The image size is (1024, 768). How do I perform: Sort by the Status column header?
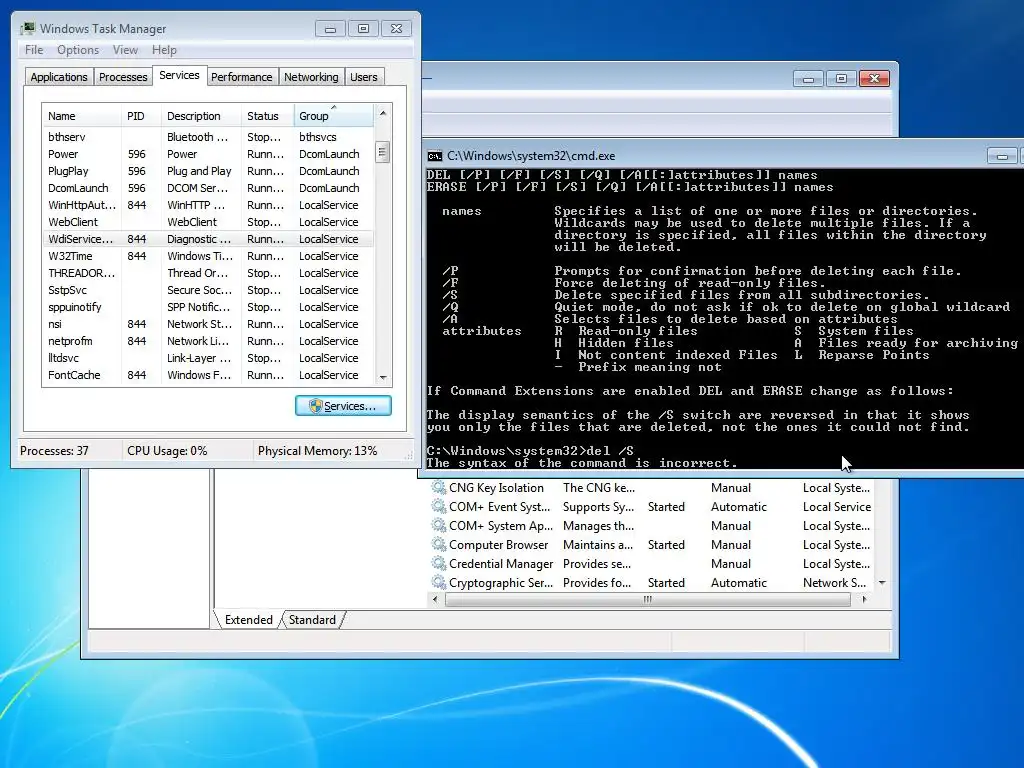point(268,116)
